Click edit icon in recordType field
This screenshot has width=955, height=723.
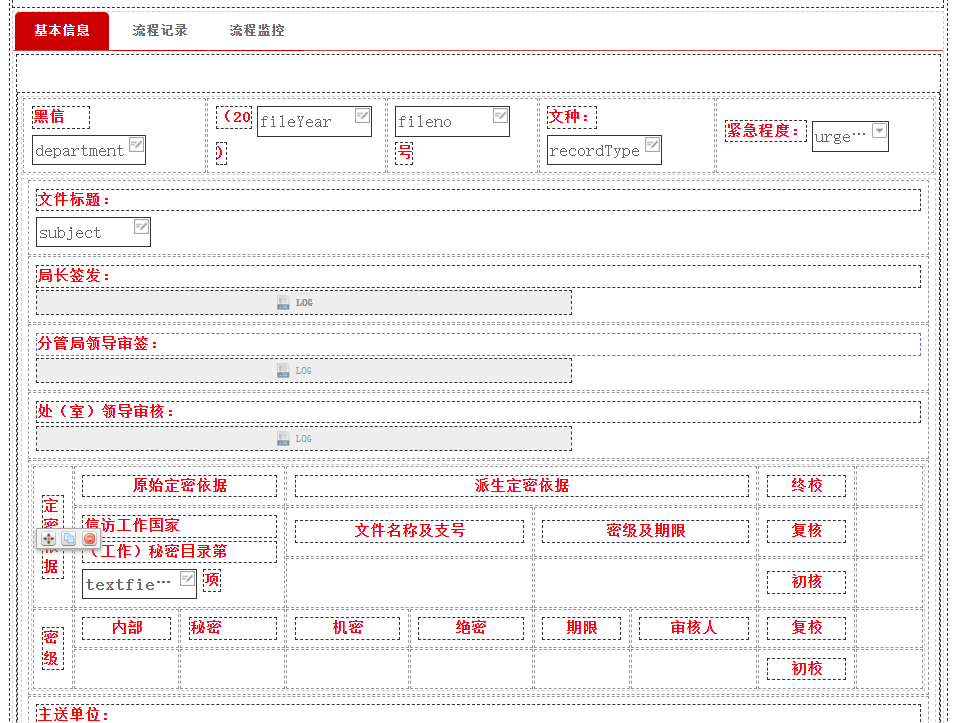pyautogui.click(x=652, y=145)
